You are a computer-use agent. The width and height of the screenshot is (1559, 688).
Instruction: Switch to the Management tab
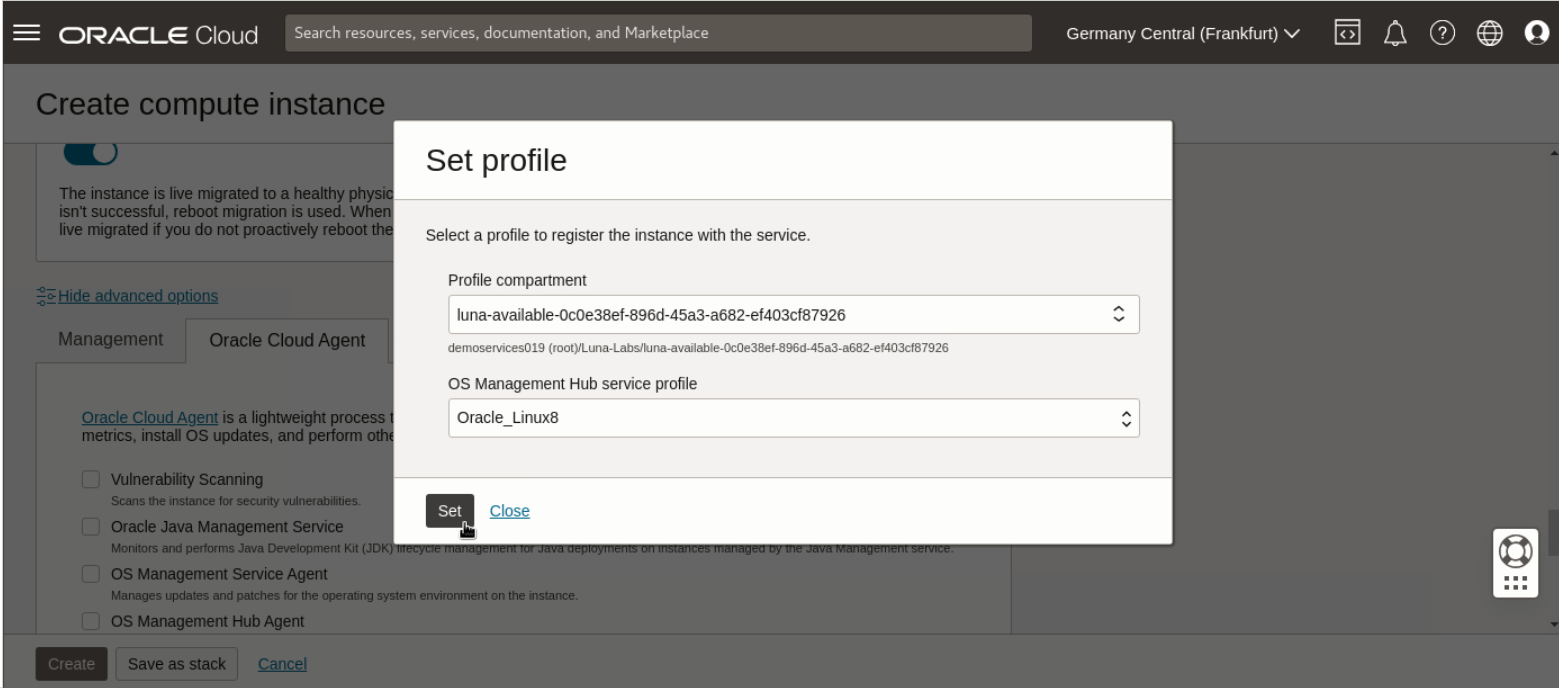(111, 339)
